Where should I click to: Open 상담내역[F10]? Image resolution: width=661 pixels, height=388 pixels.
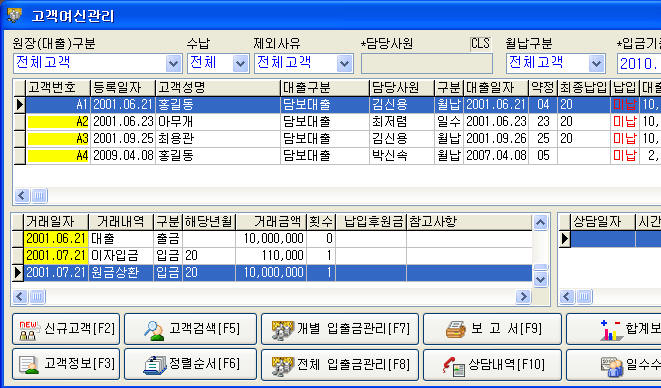(492, 364)
